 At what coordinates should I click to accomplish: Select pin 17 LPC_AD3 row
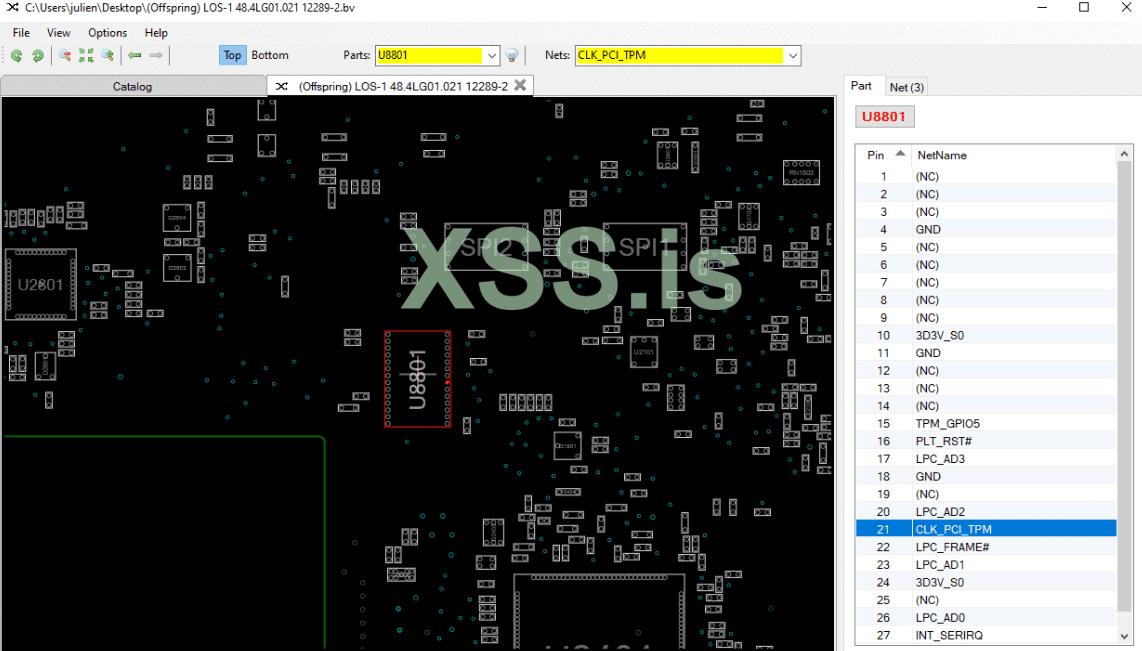click(x=986, y=459)
